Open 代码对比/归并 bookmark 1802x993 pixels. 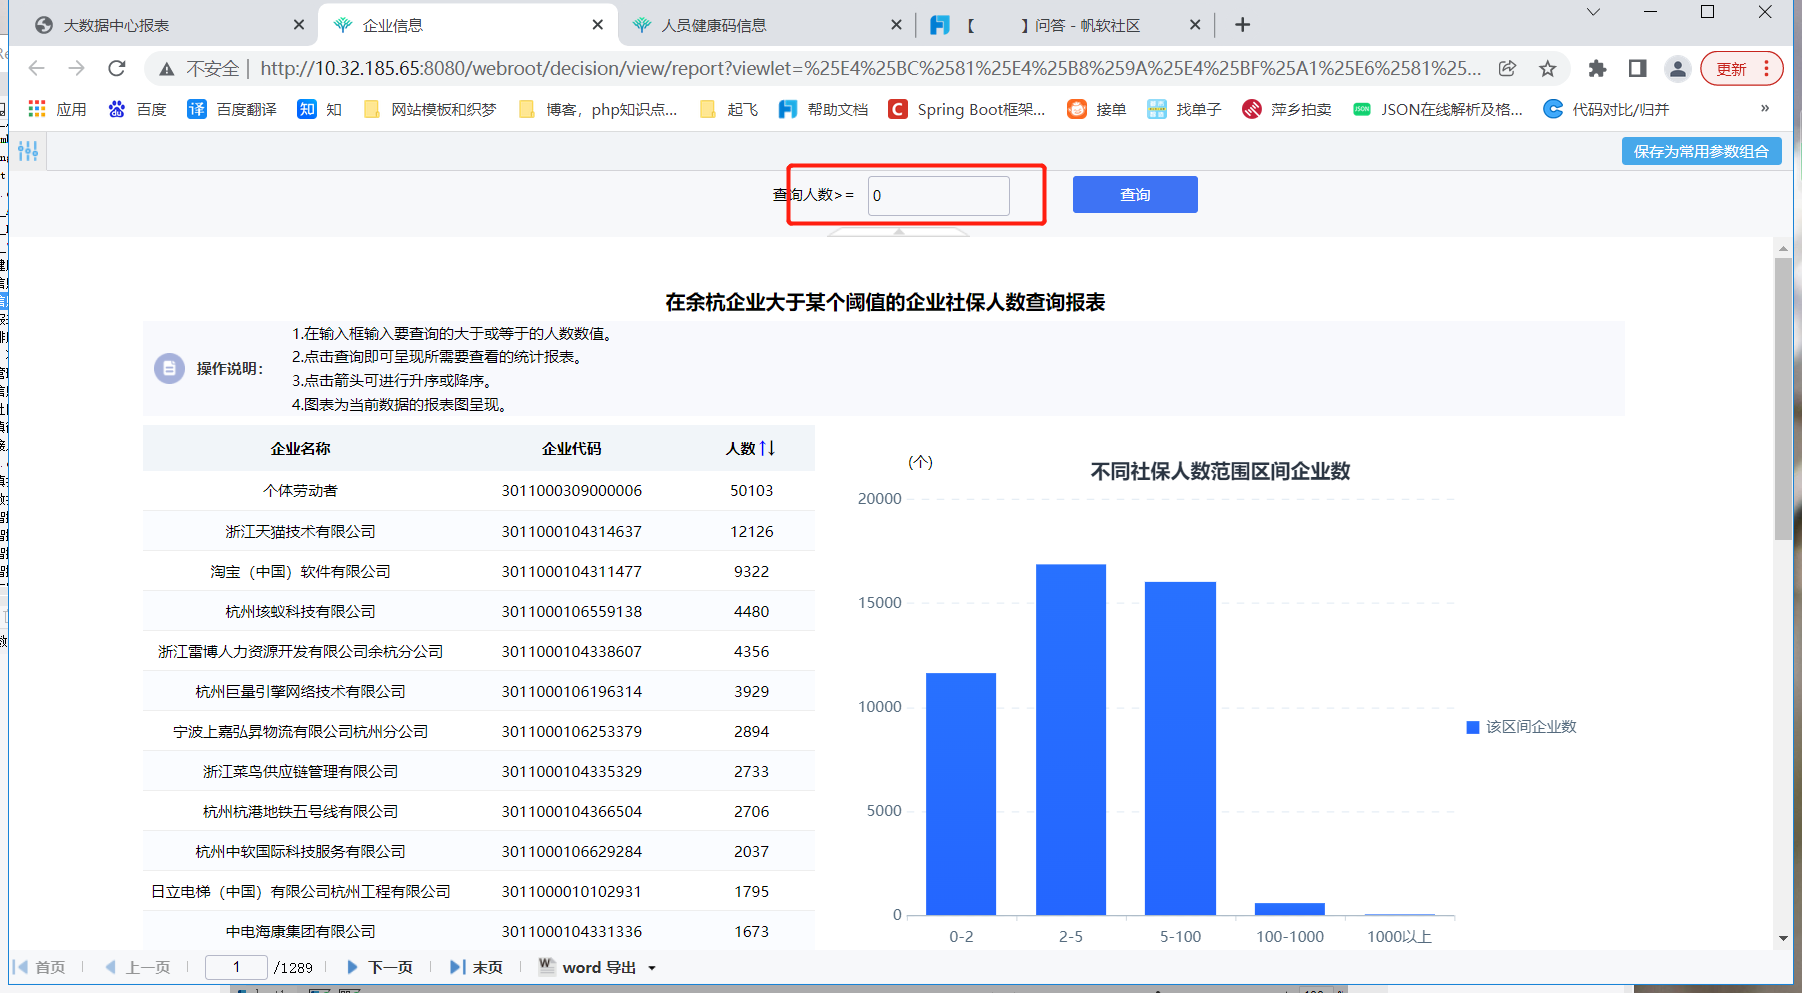[1606, 109]
